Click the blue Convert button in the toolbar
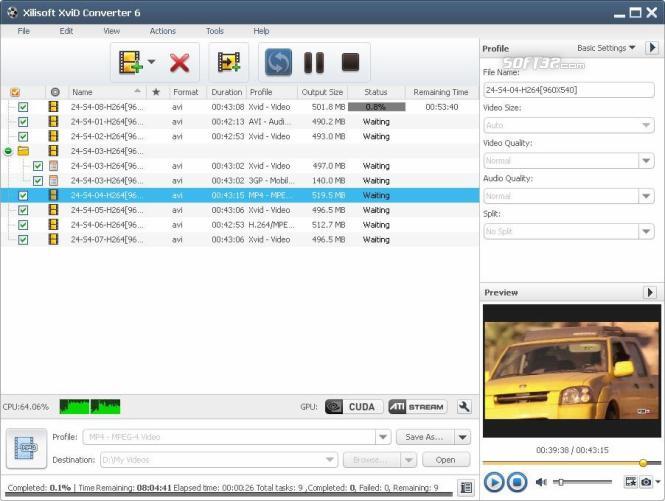Image resolution: width=665 pixels, height=501 pixels. [x=278, y=62]
